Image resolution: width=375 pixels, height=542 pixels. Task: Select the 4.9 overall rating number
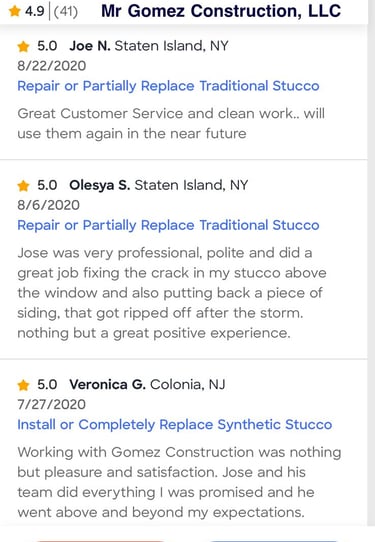pyautogui.click(x=35, y=11)
